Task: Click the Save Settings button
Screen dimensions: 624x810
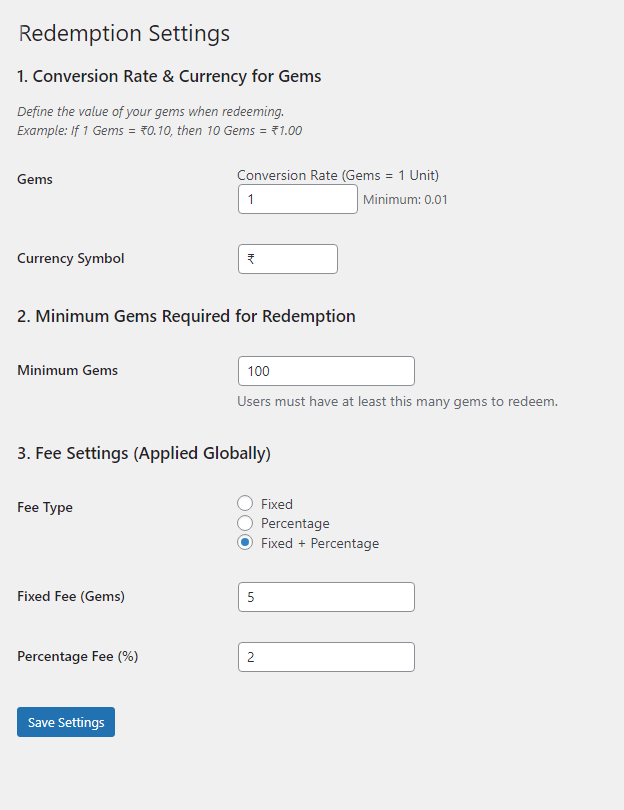Action: click(x=66, y=722)
